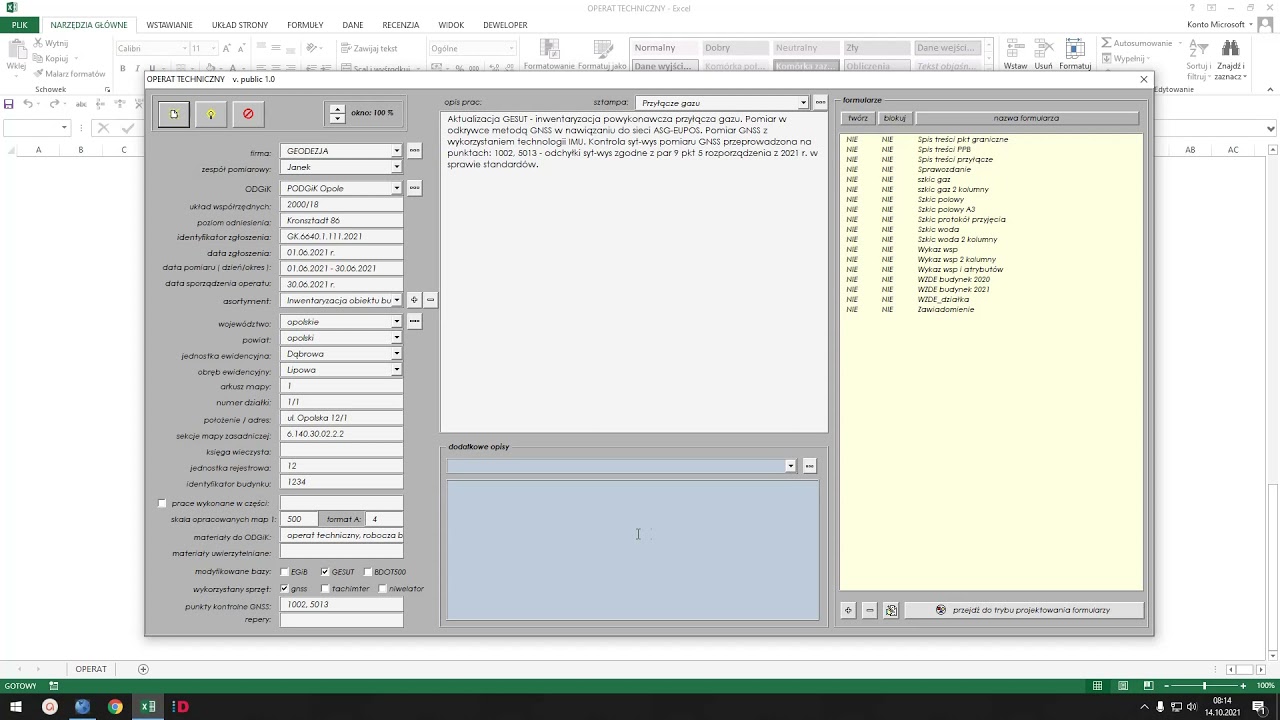Expand ODGiK dropdown showing PODGiK Opole
Viewport: 1280px width, 720px height.
pyautogui.click(x=397, y=188)
